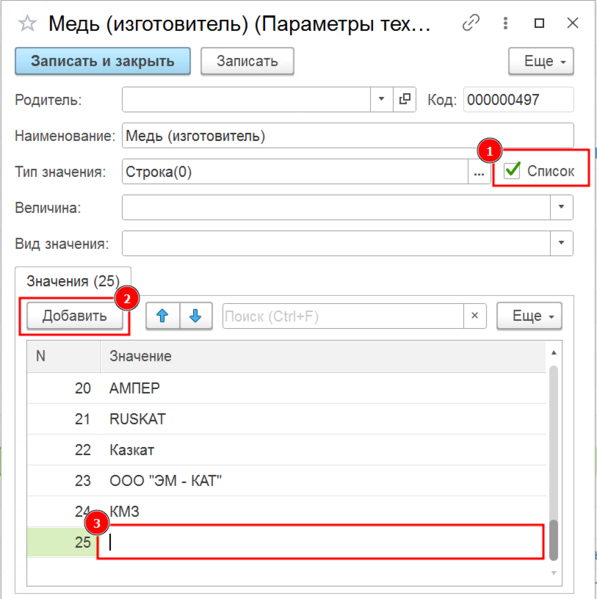Maximize the dialog window
This screenshot has width=597, height=599.
coord(539,23)
